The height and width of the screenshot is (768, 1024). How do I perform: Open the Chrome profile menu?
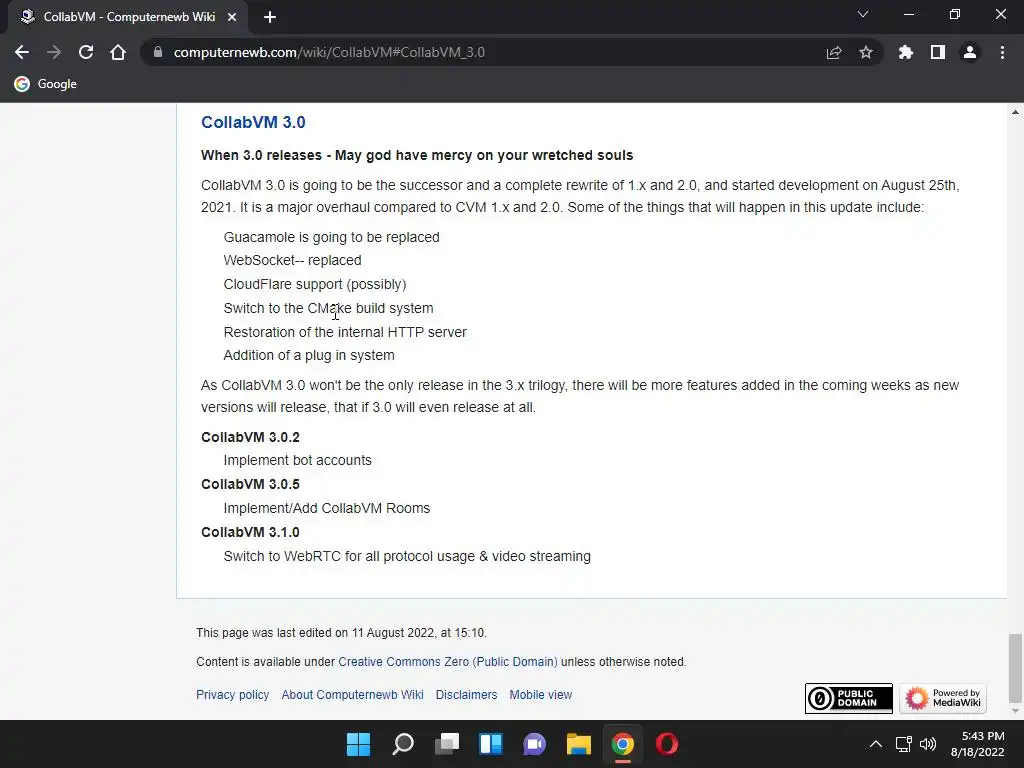970,52
